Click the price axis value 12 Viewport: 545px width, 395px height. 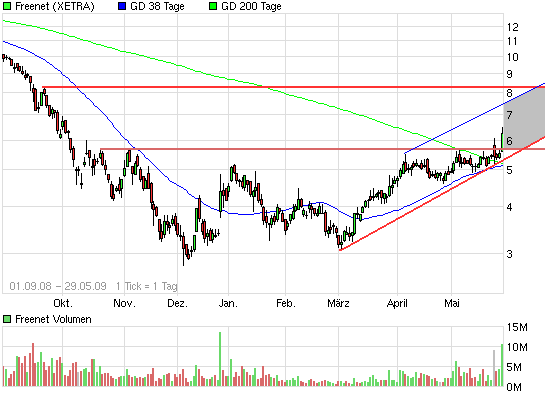pyautogui.click(x=512, y=27)
